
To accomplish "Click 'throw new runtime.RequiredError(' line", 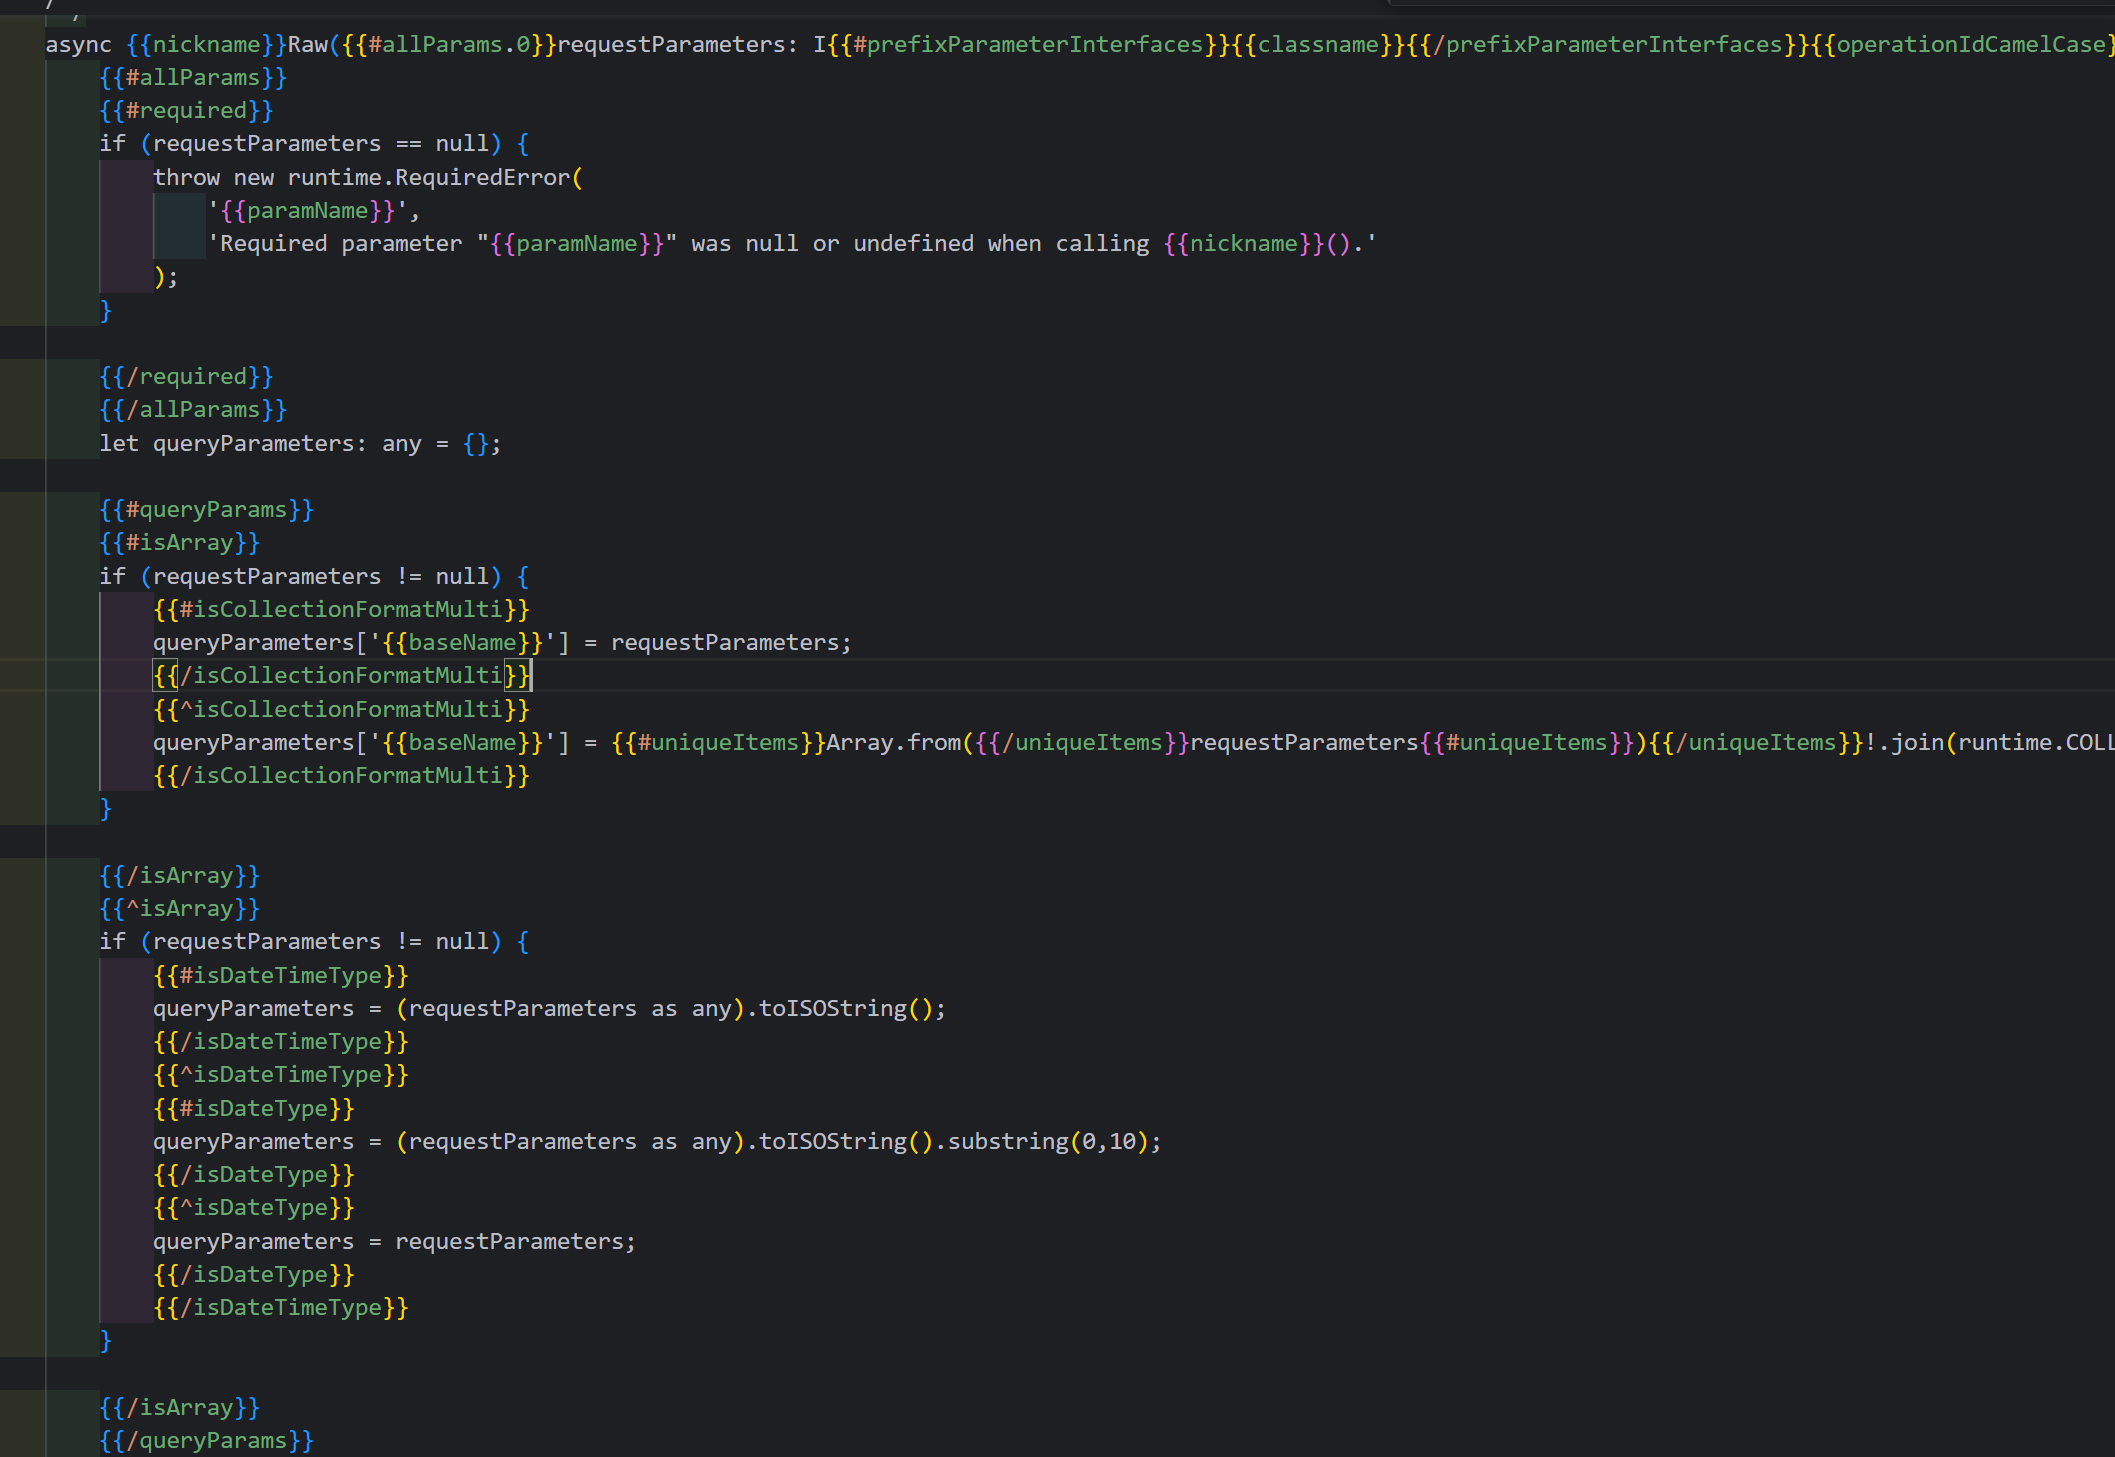I will click(367, 178).
